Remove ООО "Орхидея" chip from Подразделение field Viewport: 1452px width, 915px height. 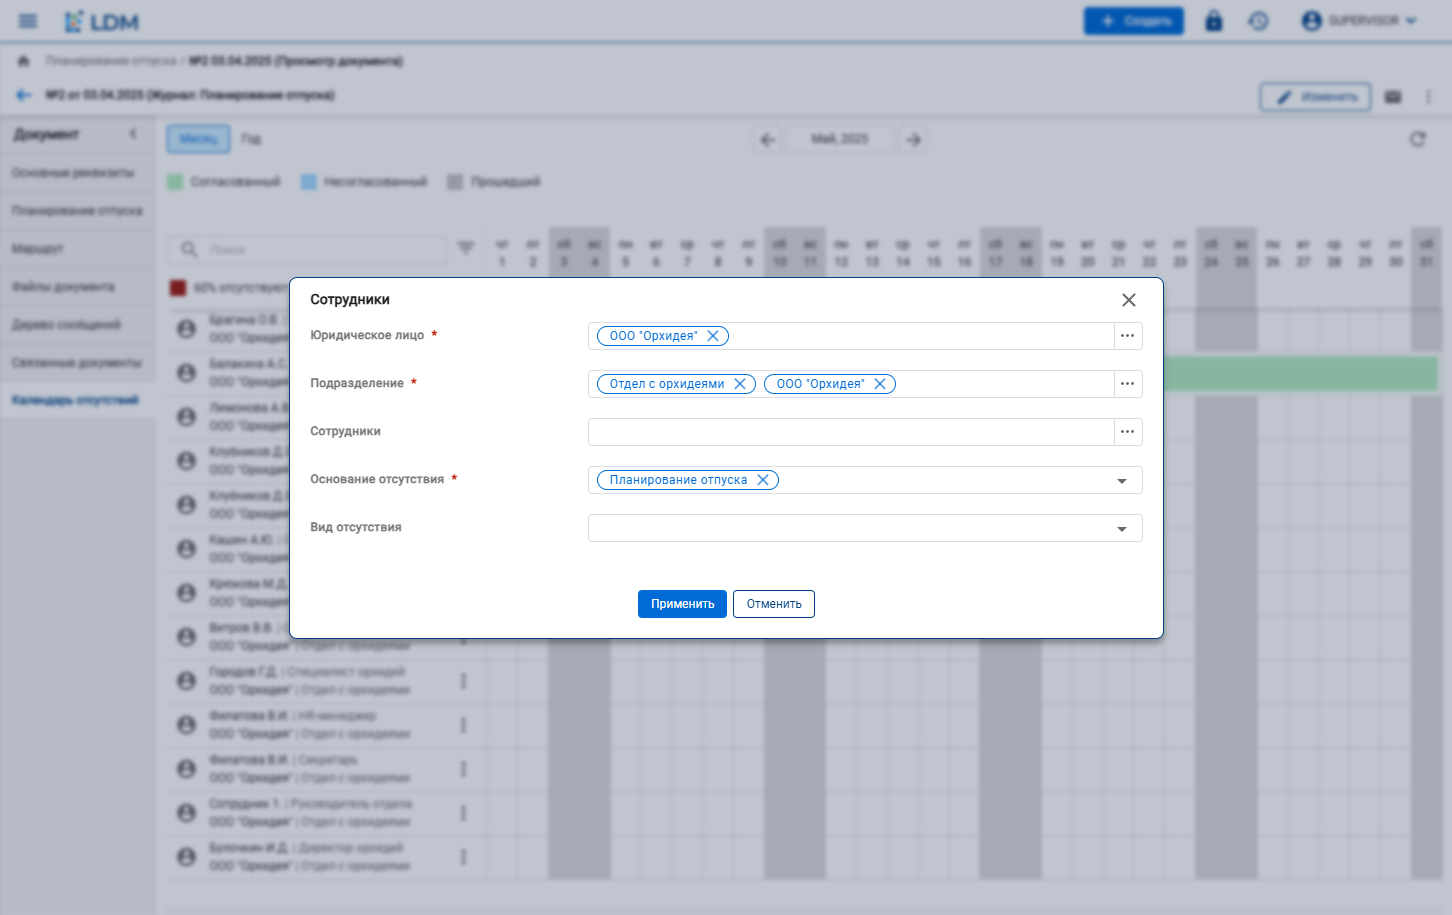(x=880, y=384)
